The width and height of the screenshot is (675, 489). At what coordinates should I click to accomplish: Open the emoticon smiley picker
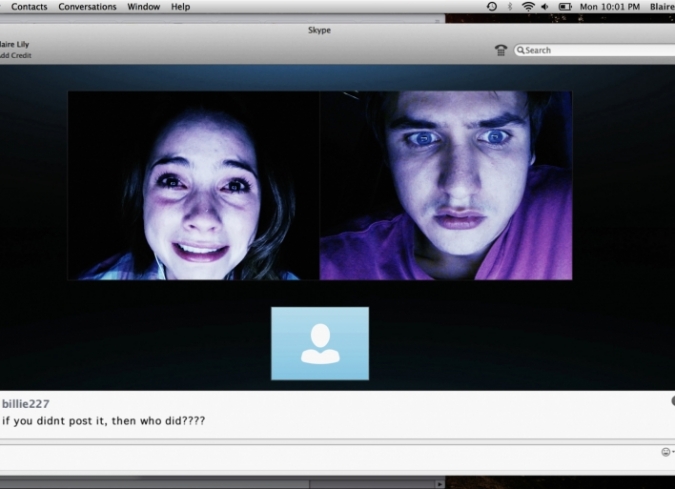(x=666, y=452)
